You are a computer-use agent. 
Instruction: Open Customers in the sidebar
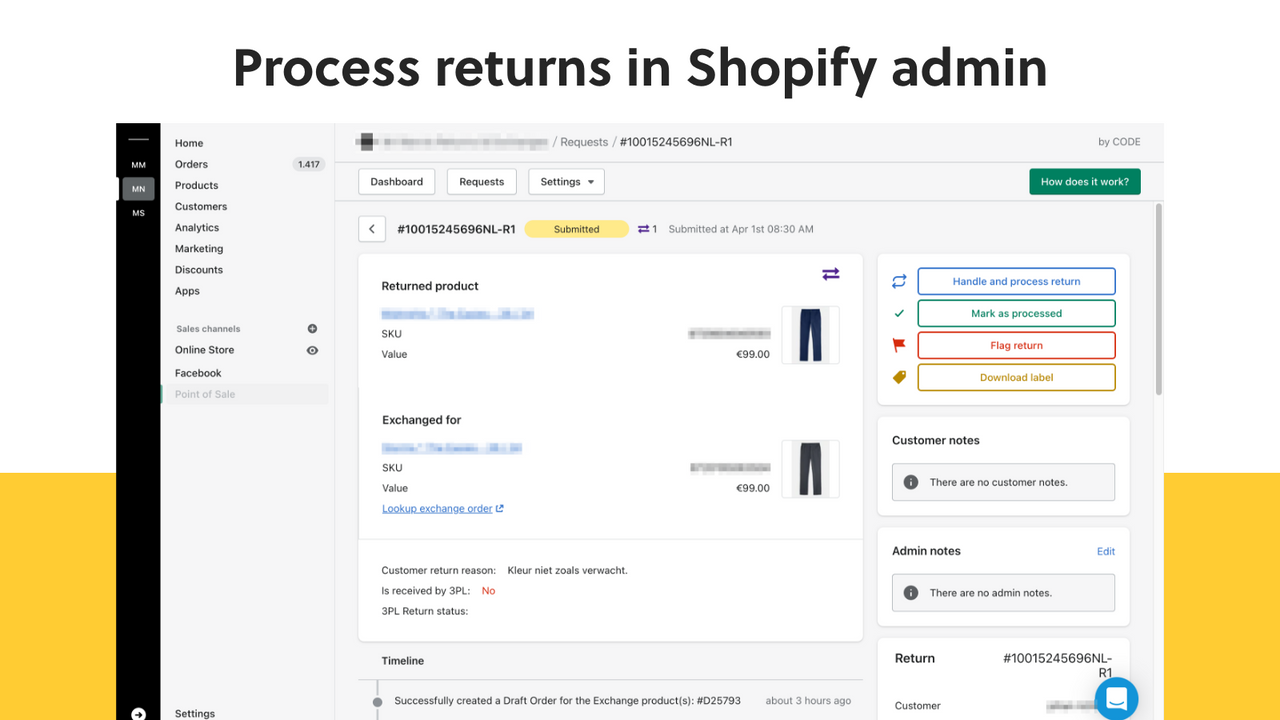[201, 206]
